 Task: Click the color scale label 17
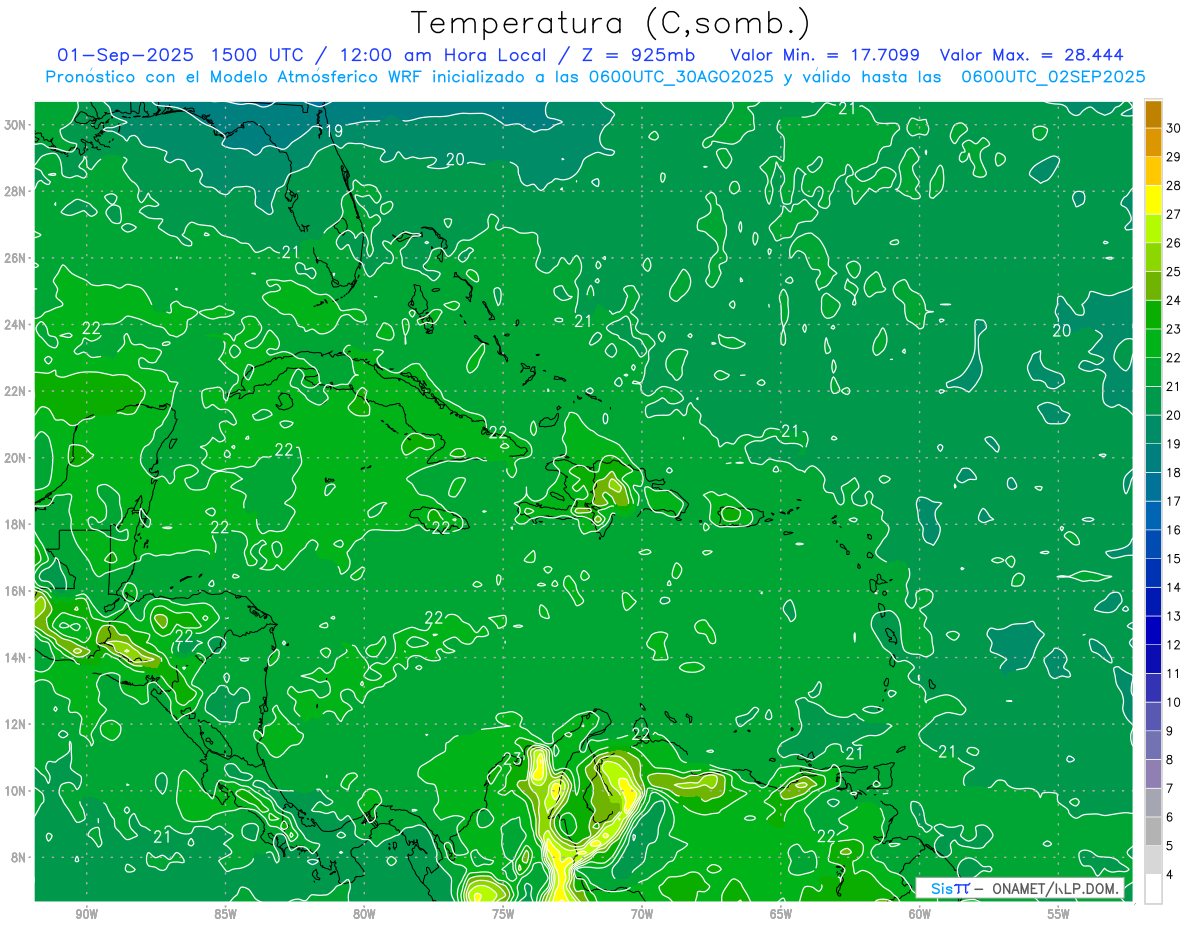pyautogui.click(x=1174, y=501)
